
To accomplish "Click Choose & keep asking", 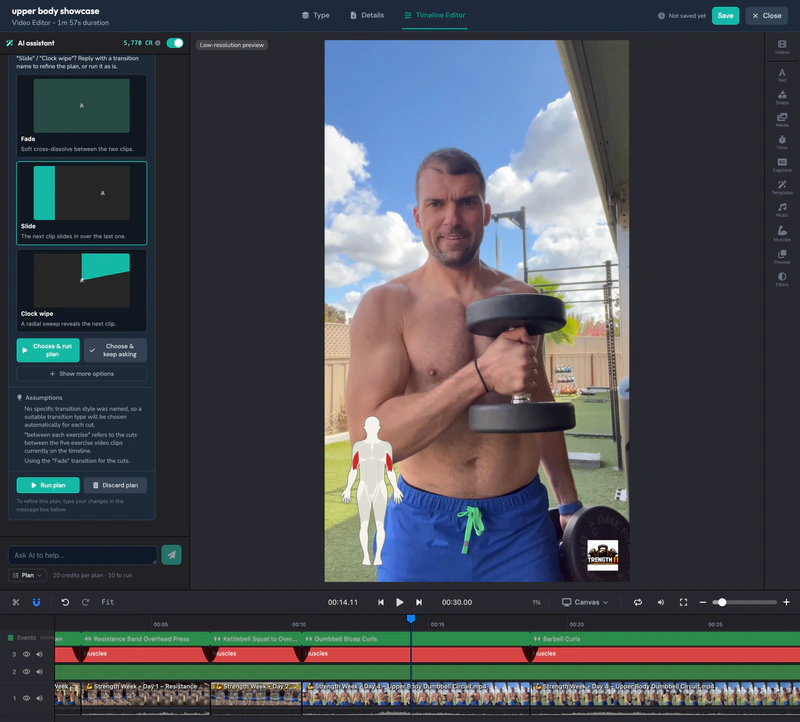I will [x=115, y=350].
